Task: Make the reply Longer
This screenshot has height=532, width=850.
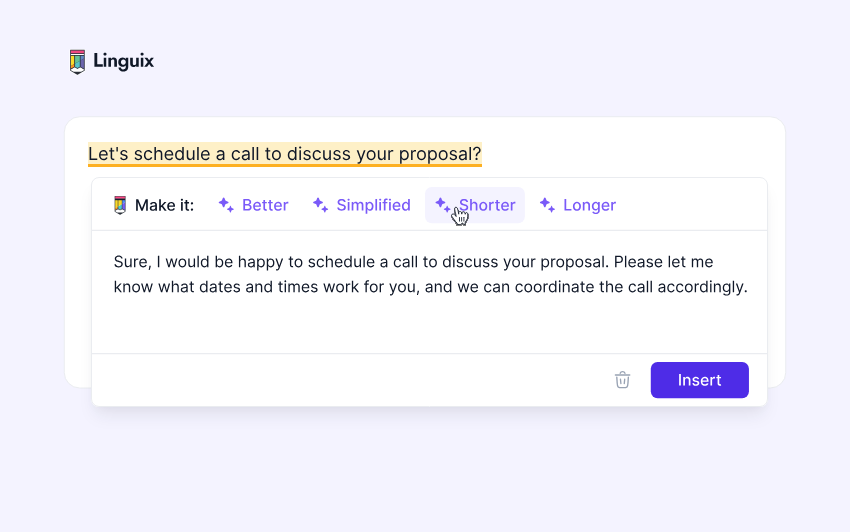Action: (x=589, y=205)
